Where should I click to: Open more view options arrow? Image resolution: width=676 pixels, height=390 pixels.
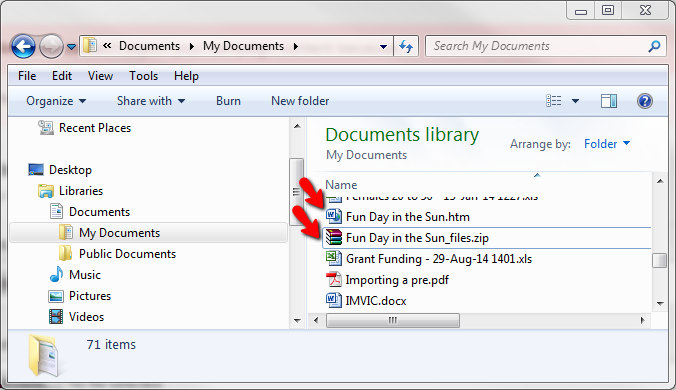[x=575, y=101]
